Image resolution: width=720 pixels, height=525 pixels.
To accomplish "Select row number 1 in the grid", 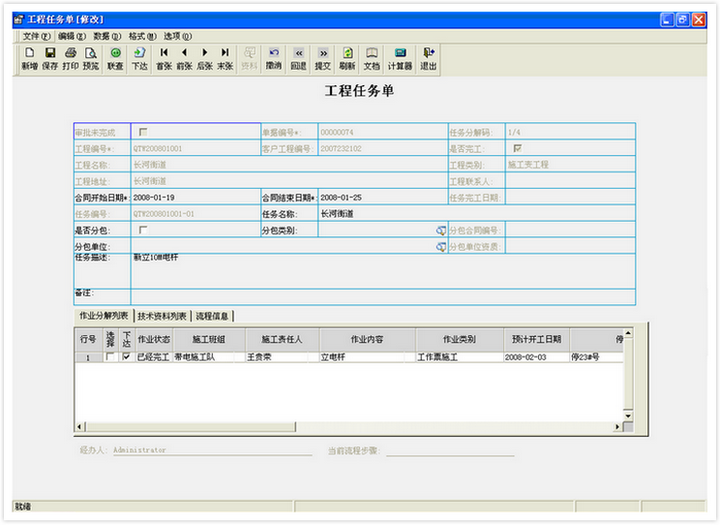I will 89,357.
